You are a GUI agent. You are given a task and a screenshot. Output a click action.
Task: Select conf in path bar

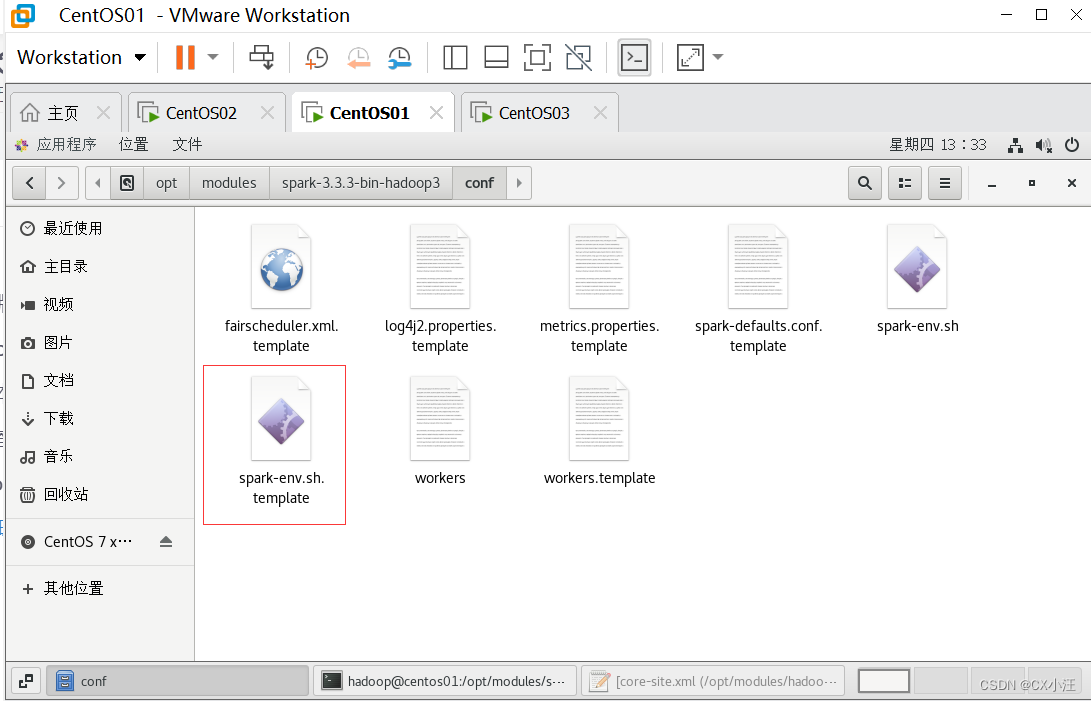(479, 183)
